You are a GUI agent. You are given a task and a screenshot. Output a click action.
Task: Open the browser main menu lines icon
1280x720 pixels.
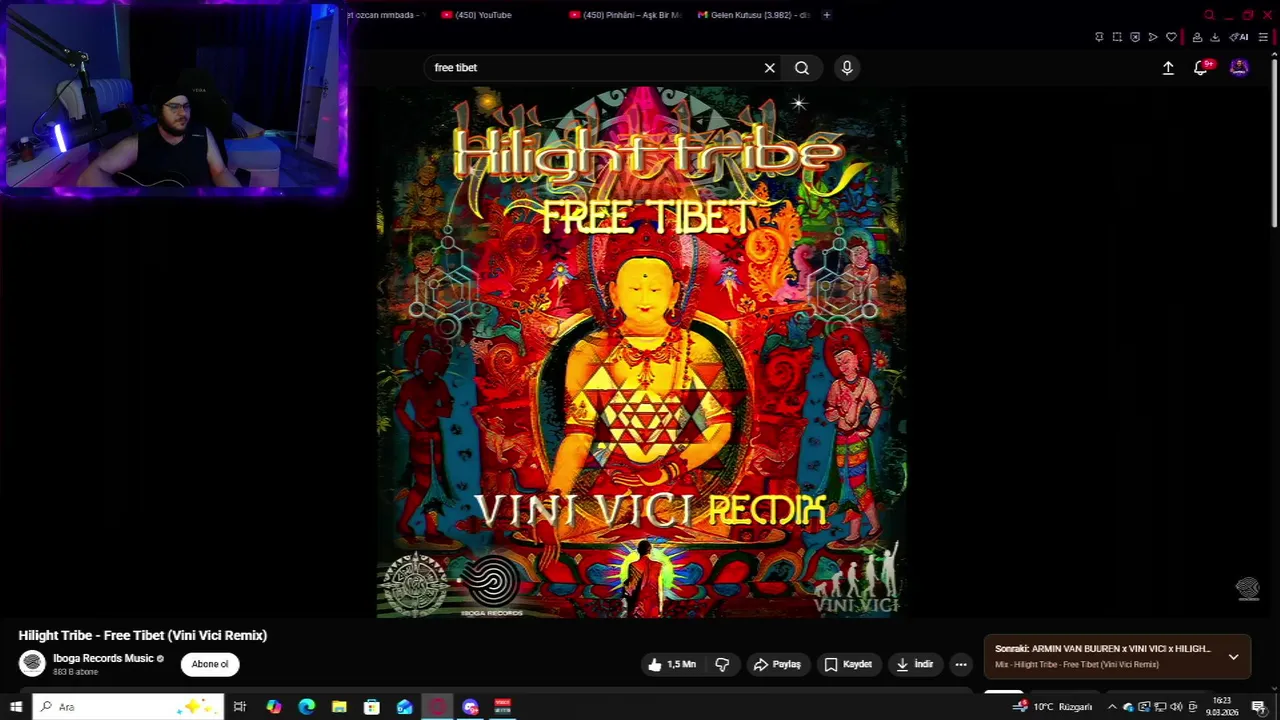[1263, 37]
